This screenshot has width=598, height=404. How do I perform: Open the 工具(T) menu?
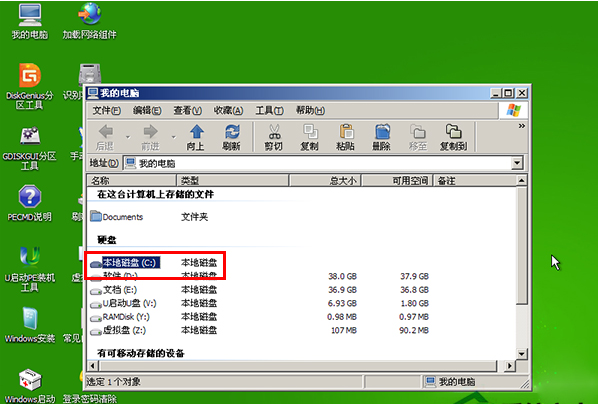click(x=269, y=111)
